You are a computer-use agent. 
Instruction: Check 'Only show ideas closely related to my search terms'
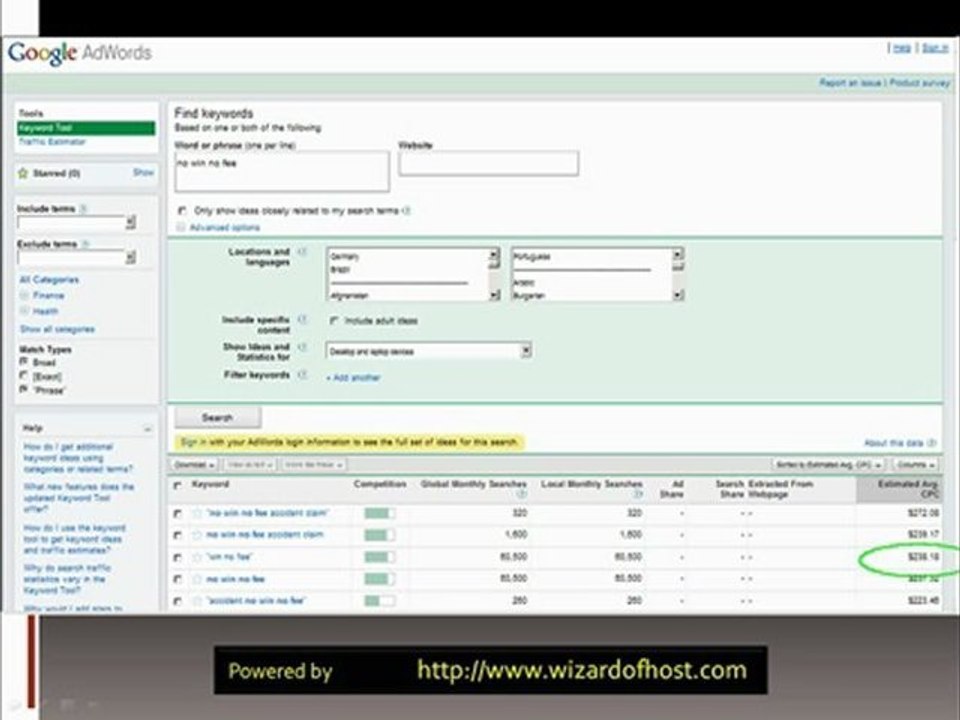coord(182,211)
